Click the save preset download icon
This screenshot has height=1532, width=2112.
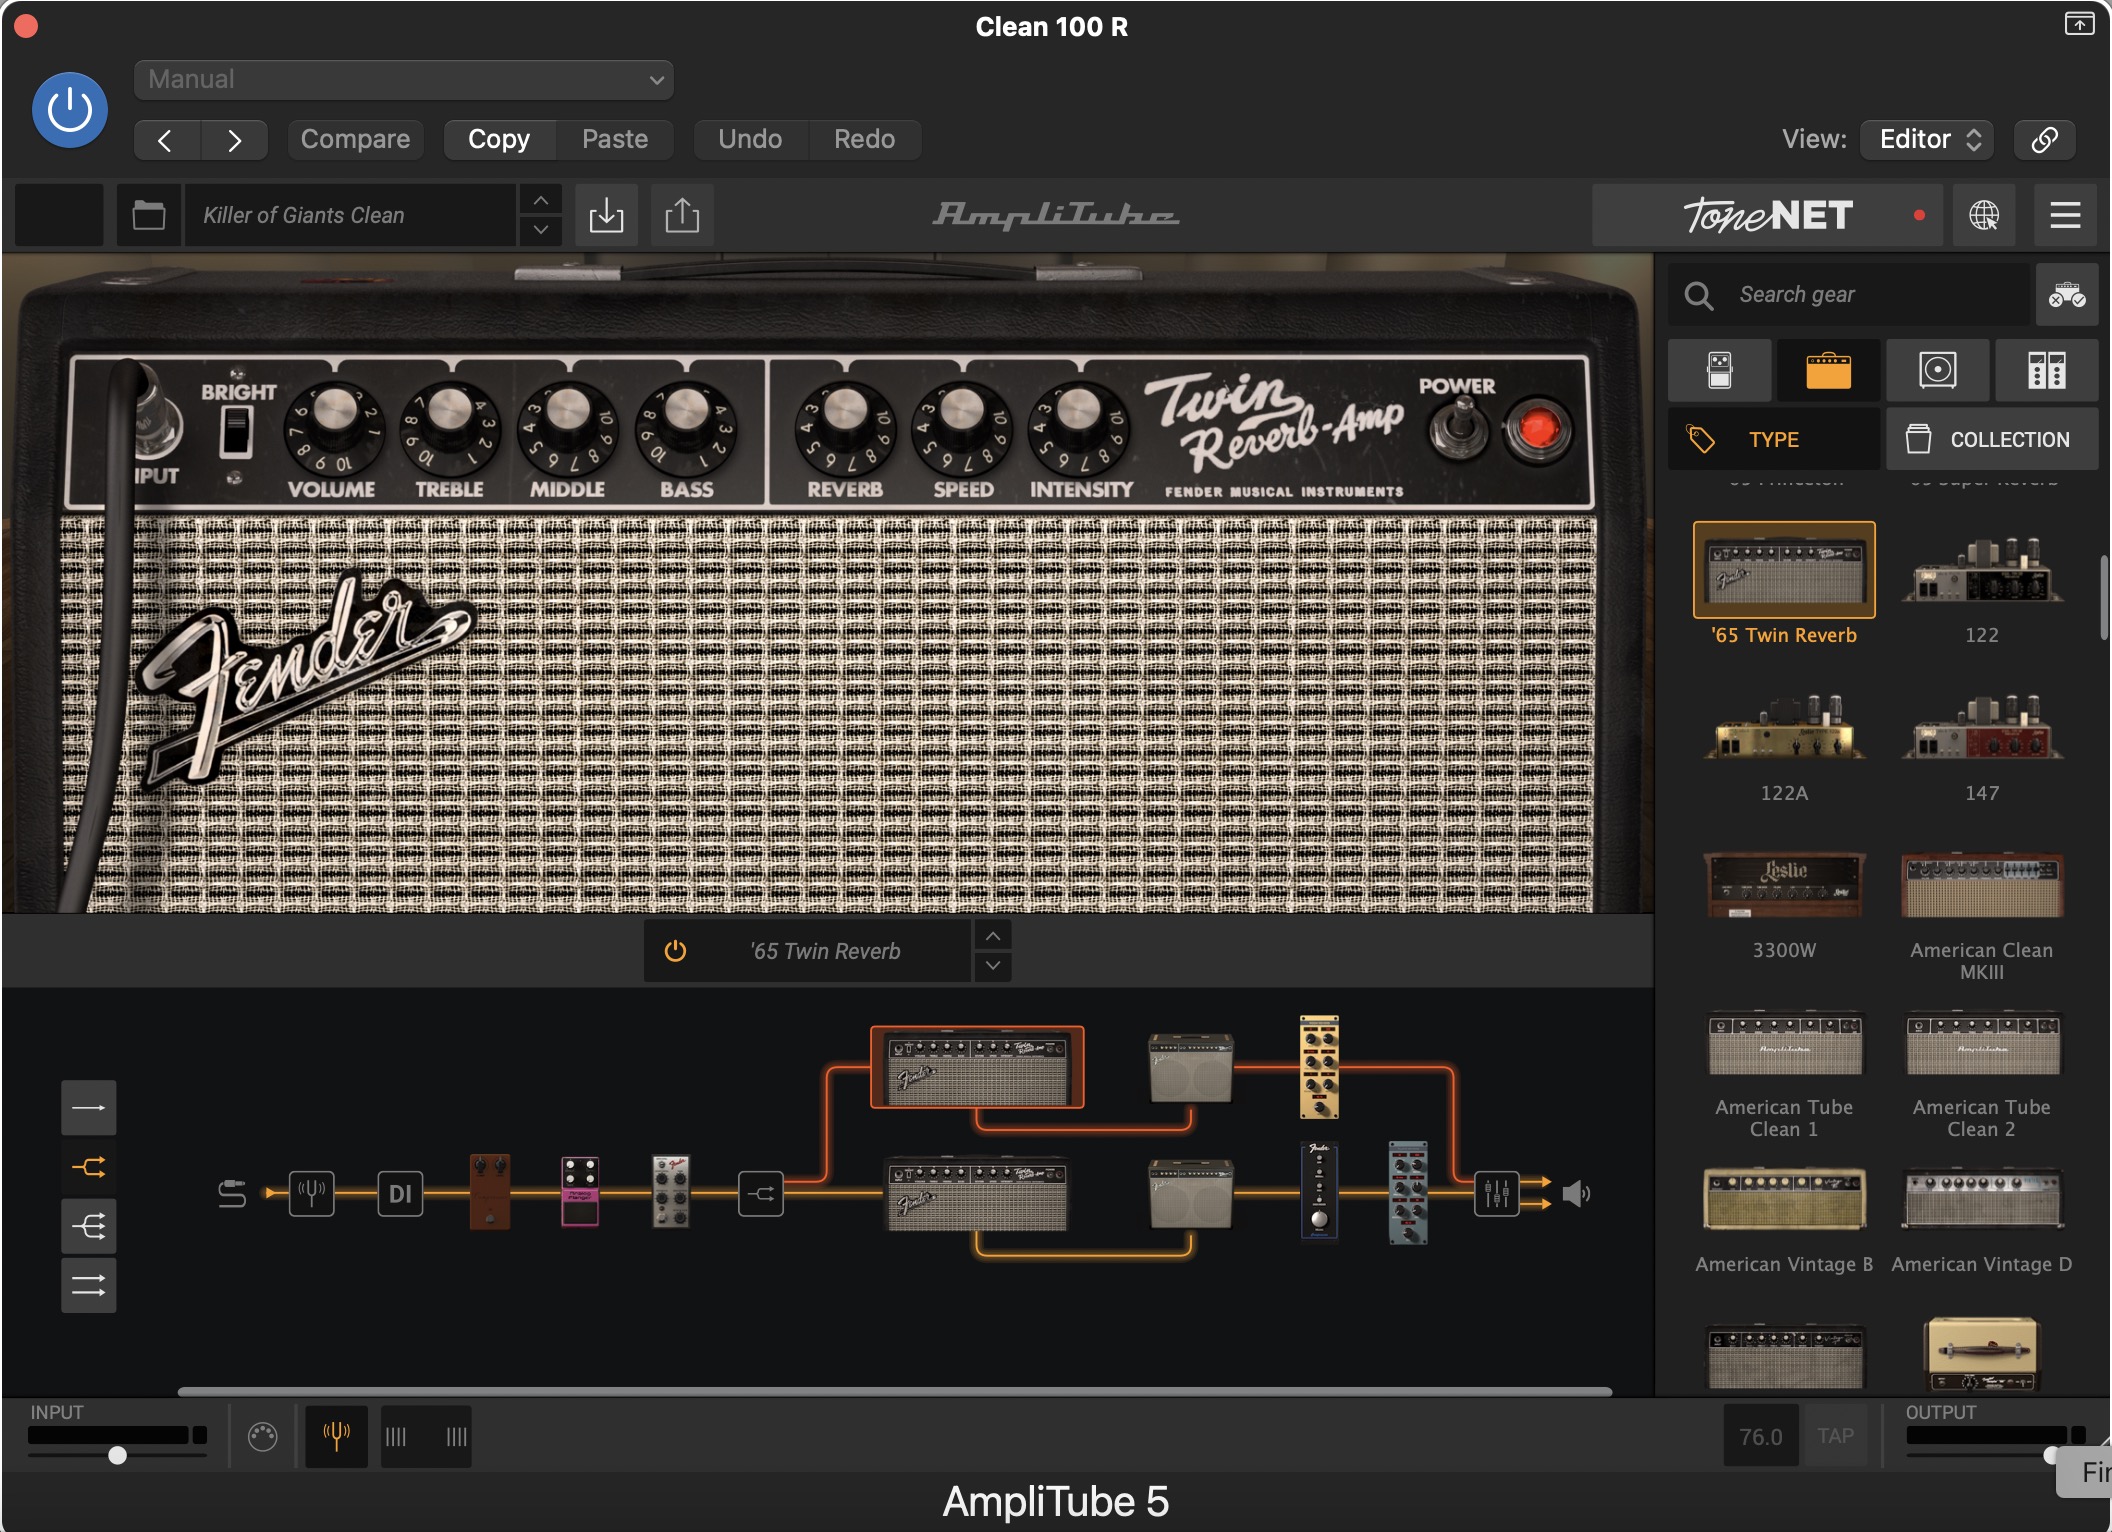(x=606, y=215)
